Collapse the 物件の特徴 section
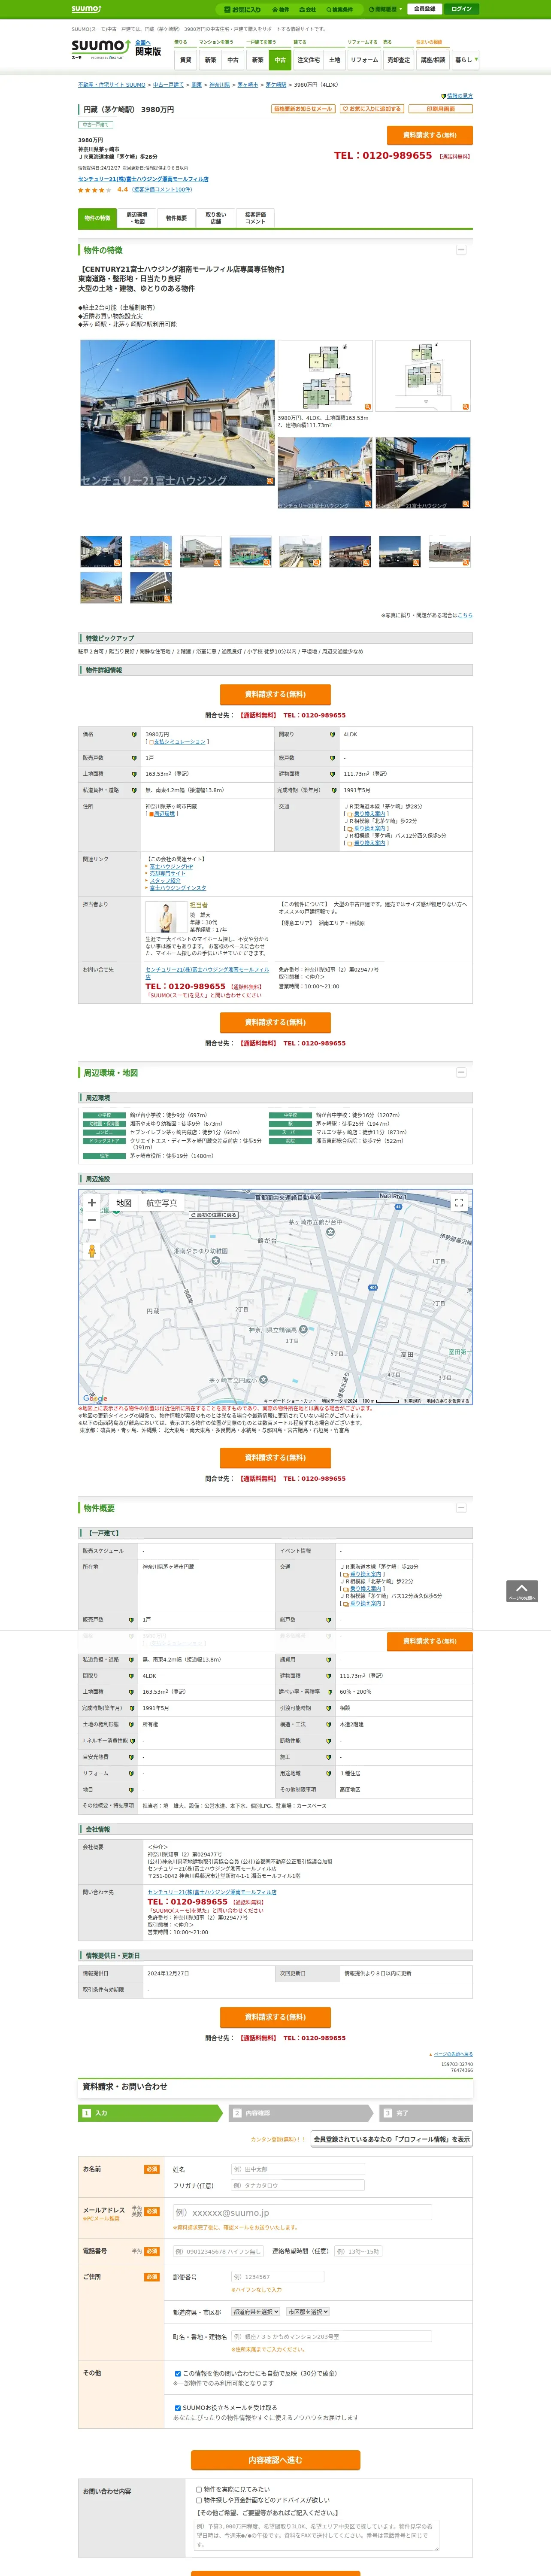The image size is (551, 2576). pos(461,250)
